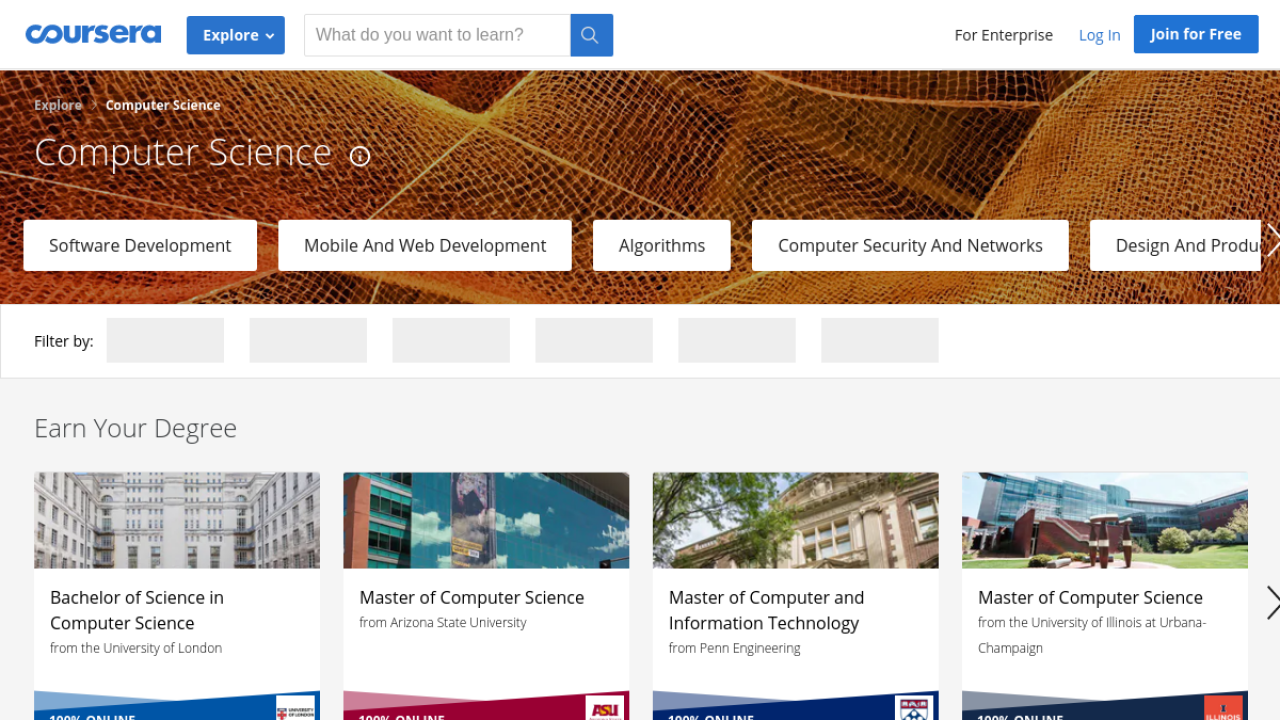The height and width of the screenshot is (720, 1280).
Task: Click the Computer Science breadcrumb item
Action: tap(163, 105)
